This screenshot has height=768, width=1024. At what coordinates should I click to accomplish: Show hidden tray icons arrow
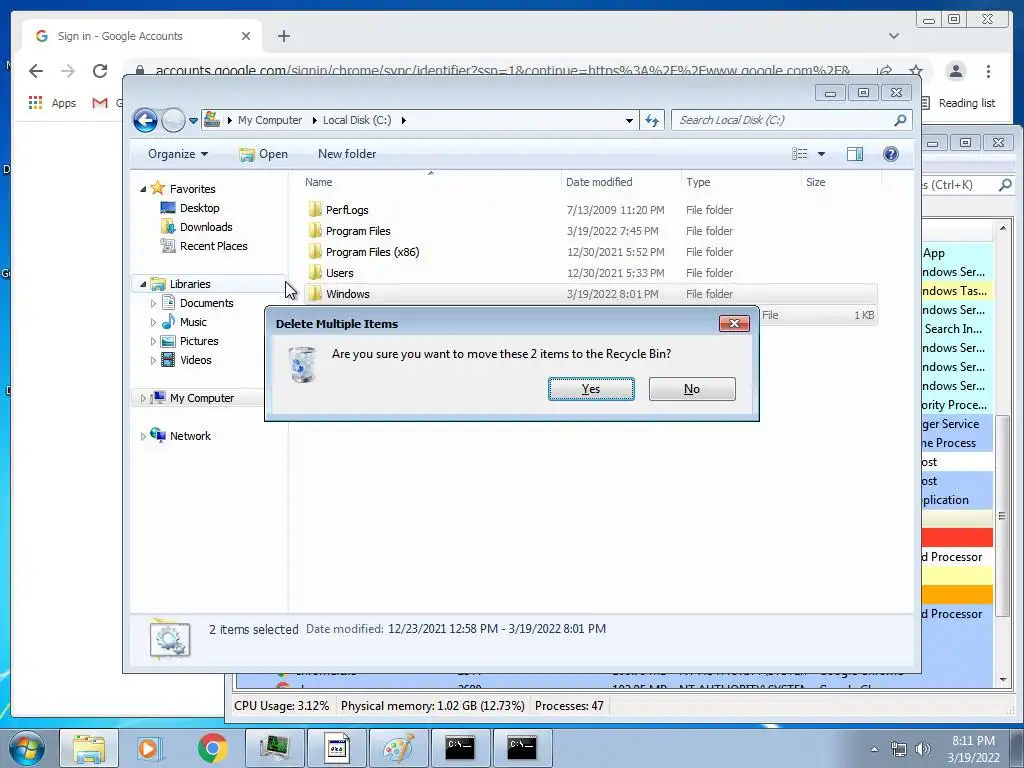tap(874, 749)
